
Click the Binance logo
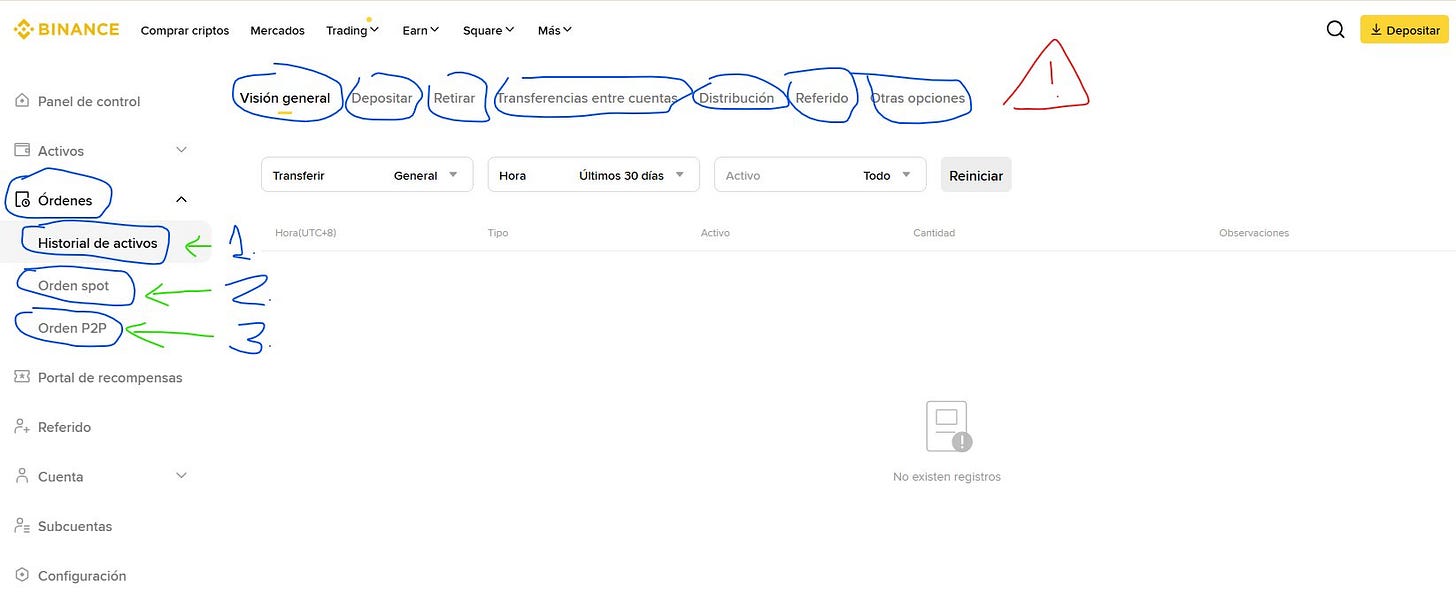point(66,30)
